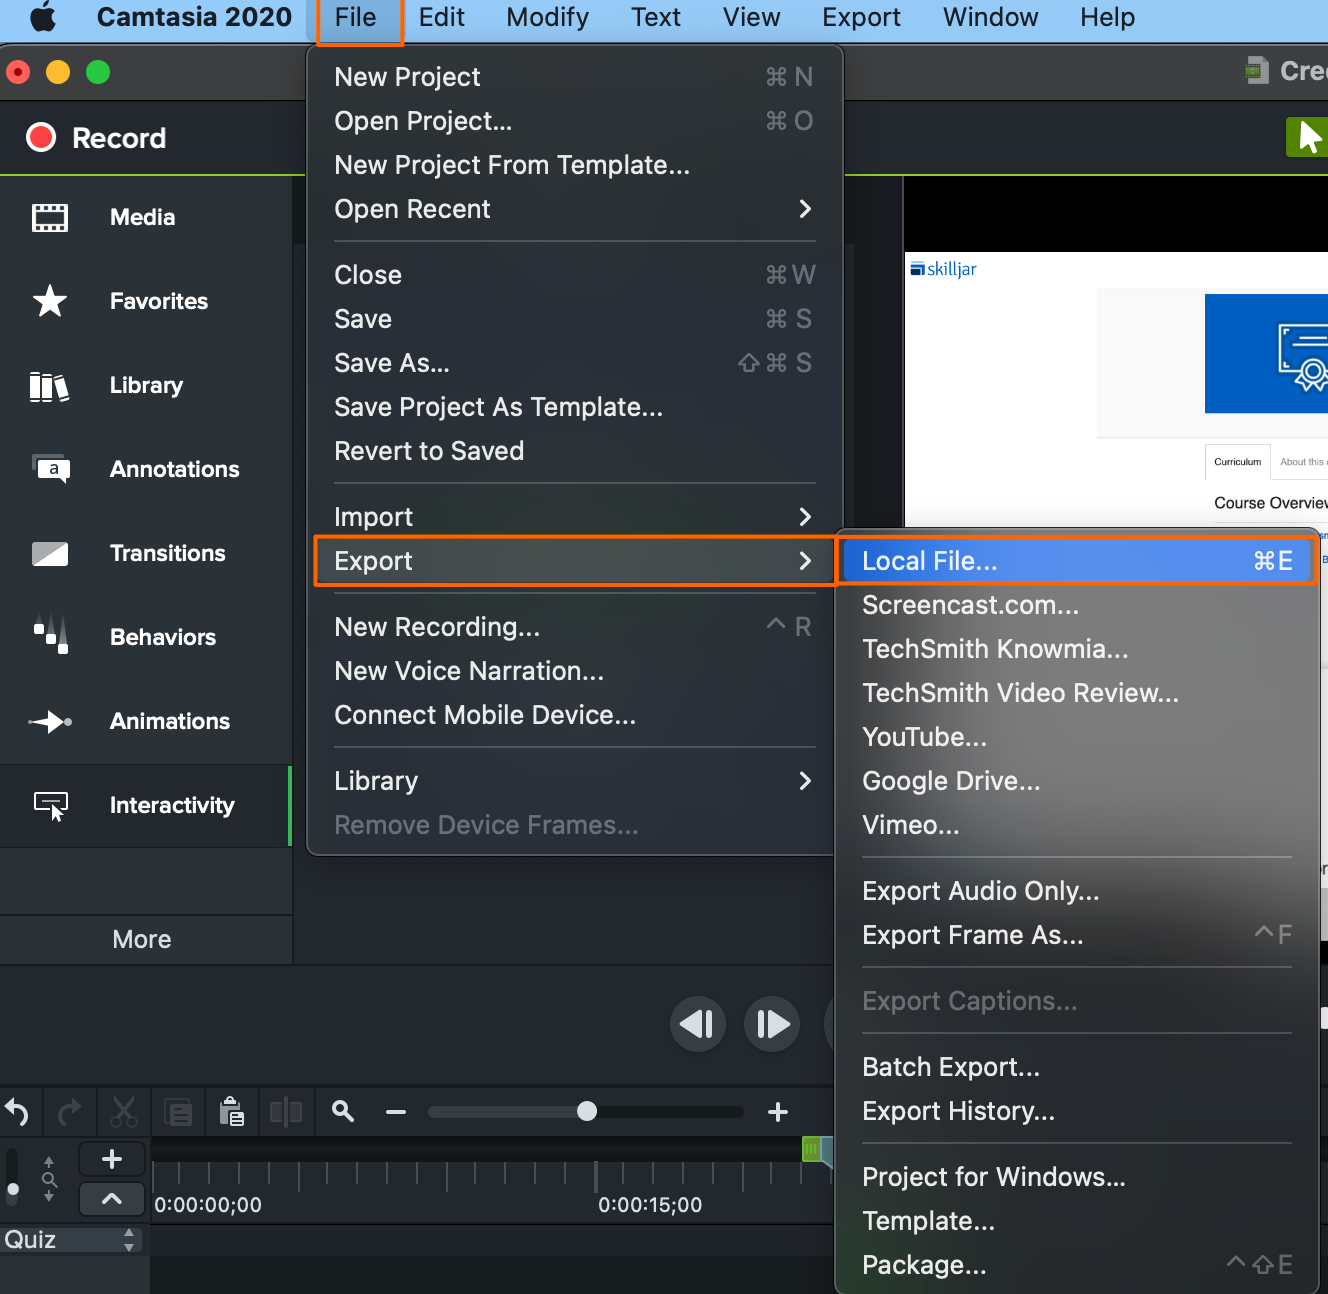The image size is (1328, 1294).
Task: Open the Transitions icon
Action: (x=50, y=553)
